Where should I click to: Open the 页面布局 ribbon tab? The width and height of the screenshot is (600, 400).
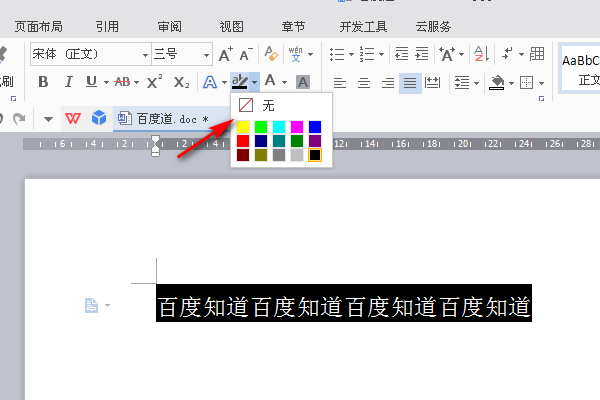pyautogui.click(x=39, y=27)
